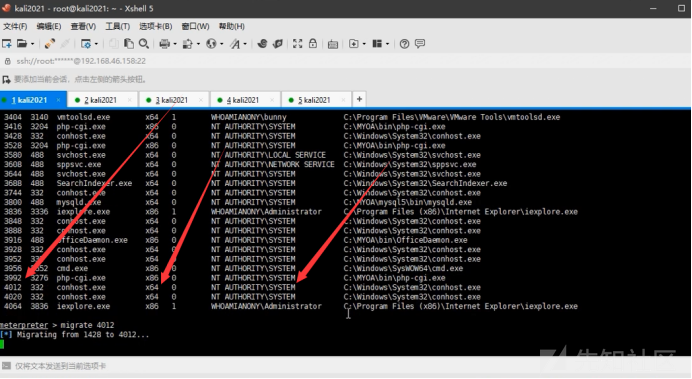Click the meterpreter prompt text
692x379 pixels.
tap(24, 325)
